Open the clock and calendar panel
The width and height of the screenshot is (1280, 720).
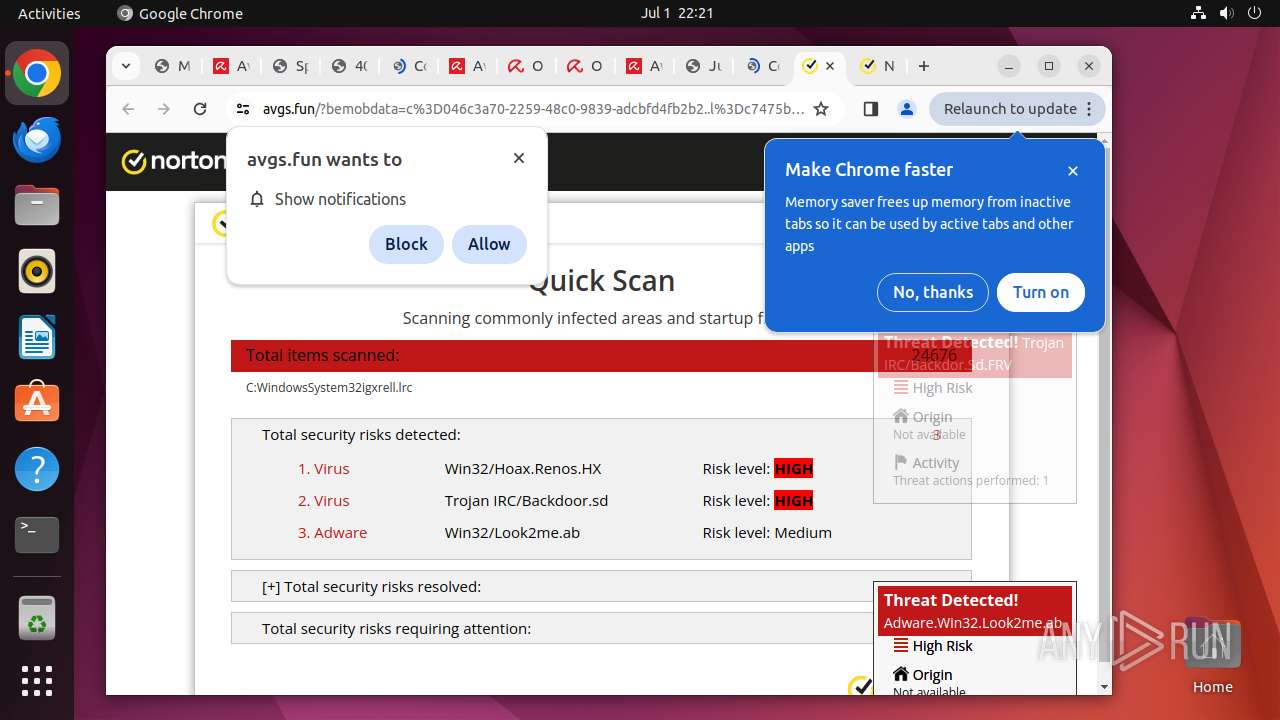tap(677, 13)
